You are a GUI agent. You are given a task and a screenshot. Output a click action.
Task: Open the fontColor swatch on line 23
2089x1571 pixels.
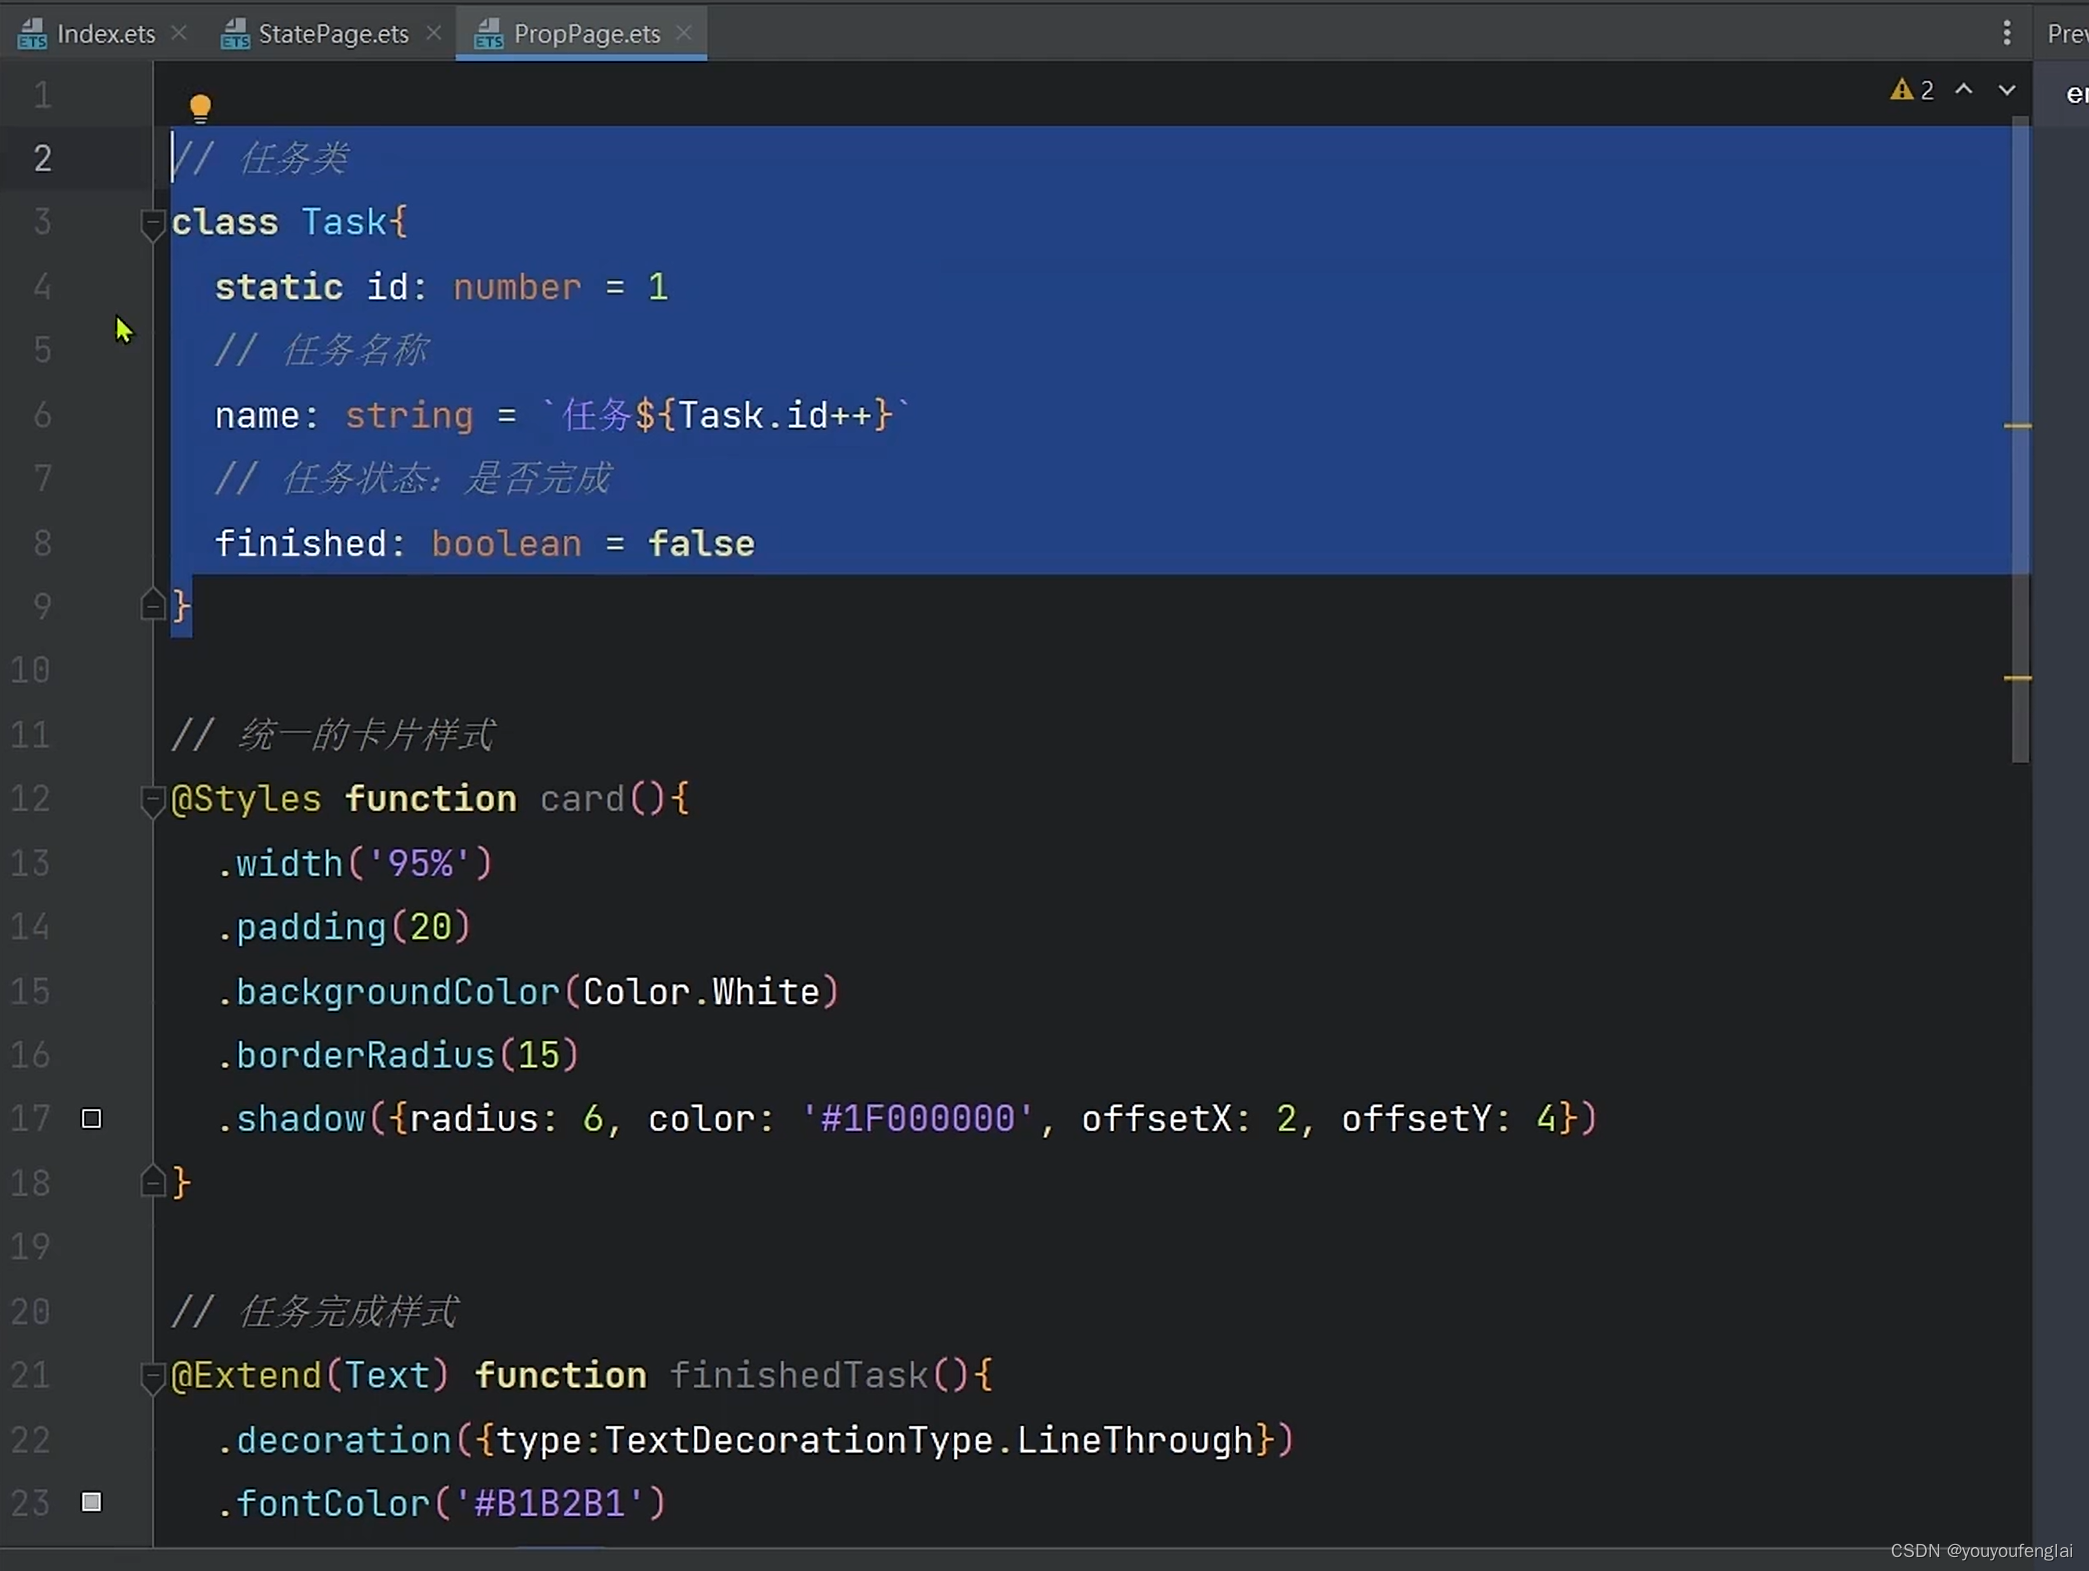[91, 1502]
